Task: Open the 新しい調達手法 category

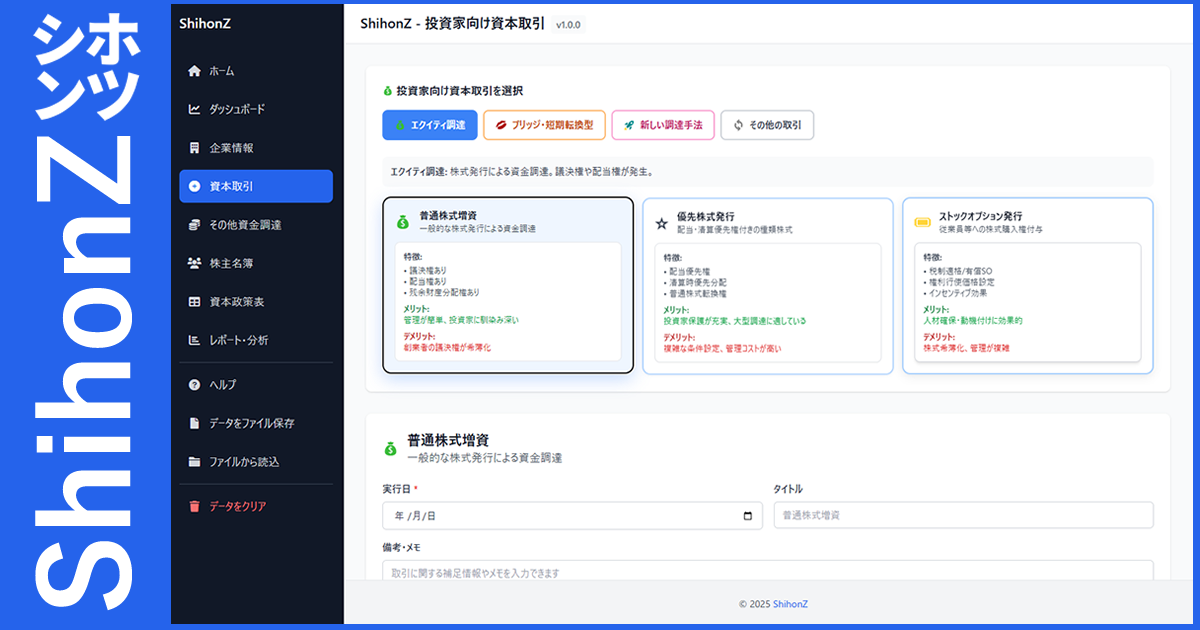Action: click(x=662, y=125)
